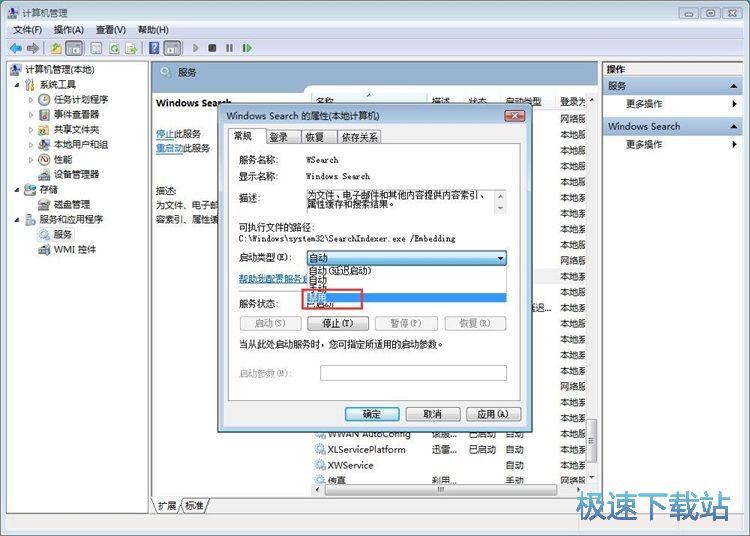Image resolution: width=750 pixels, height=536 pixels.
Task: Click the 应用(A) button
Action: click(493, 414)
